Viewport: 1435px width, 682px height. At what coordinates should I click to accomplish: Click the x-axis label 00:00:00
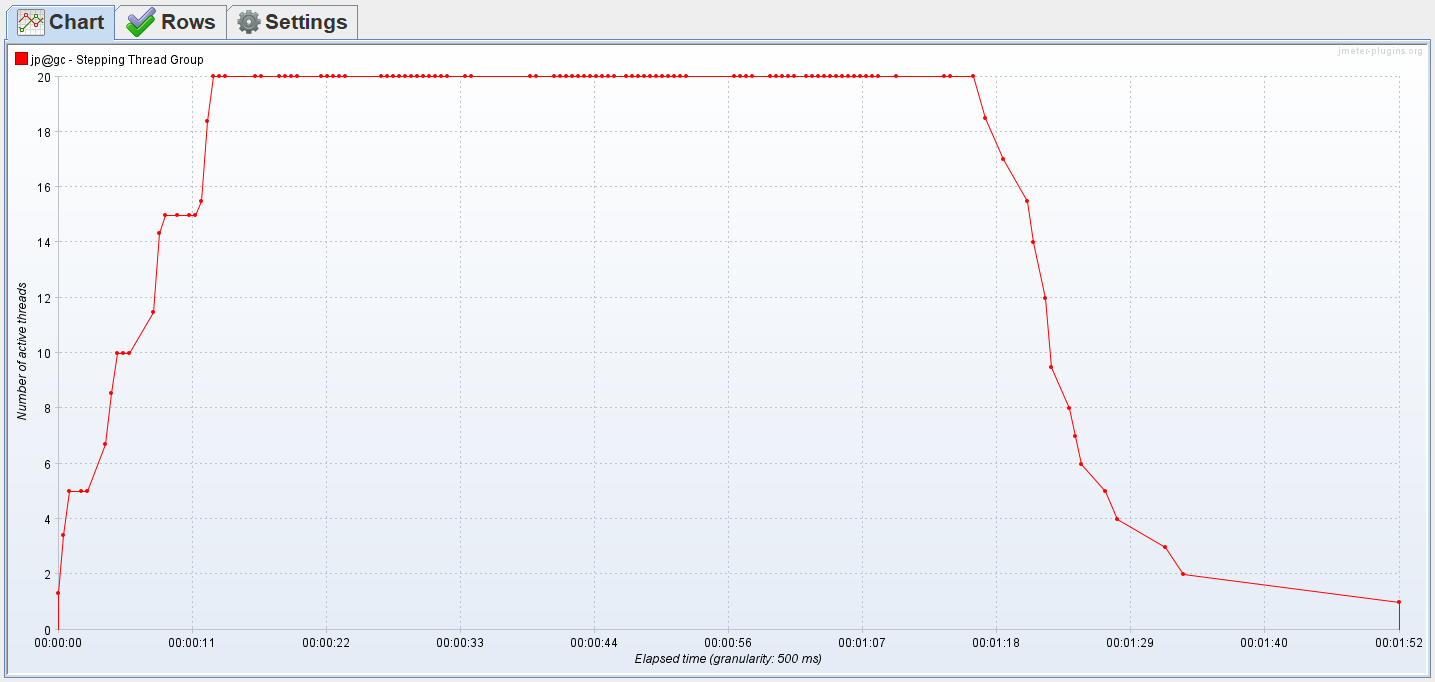[58, 645]
